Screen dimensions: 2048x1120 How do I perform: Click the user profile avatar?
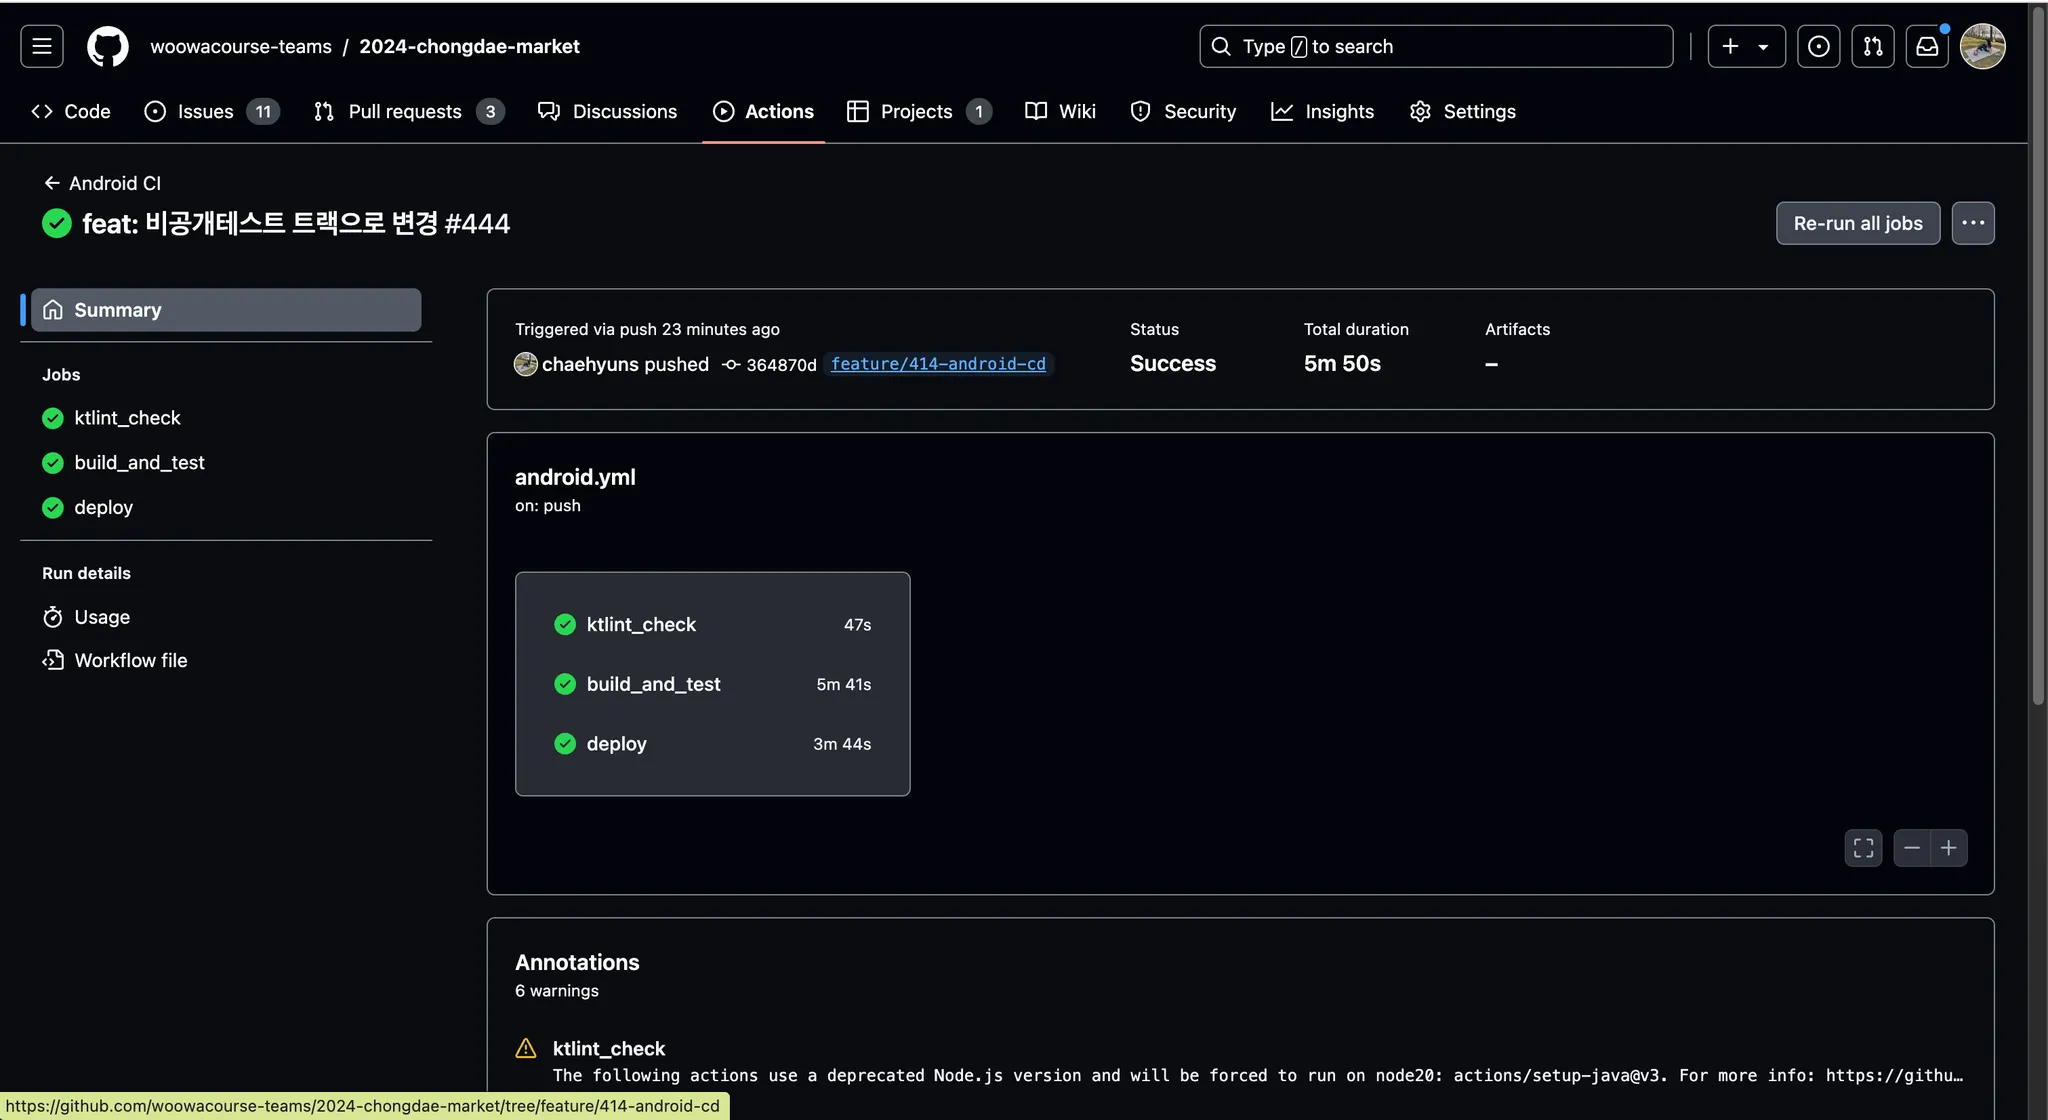click(x=1982, y=46)
